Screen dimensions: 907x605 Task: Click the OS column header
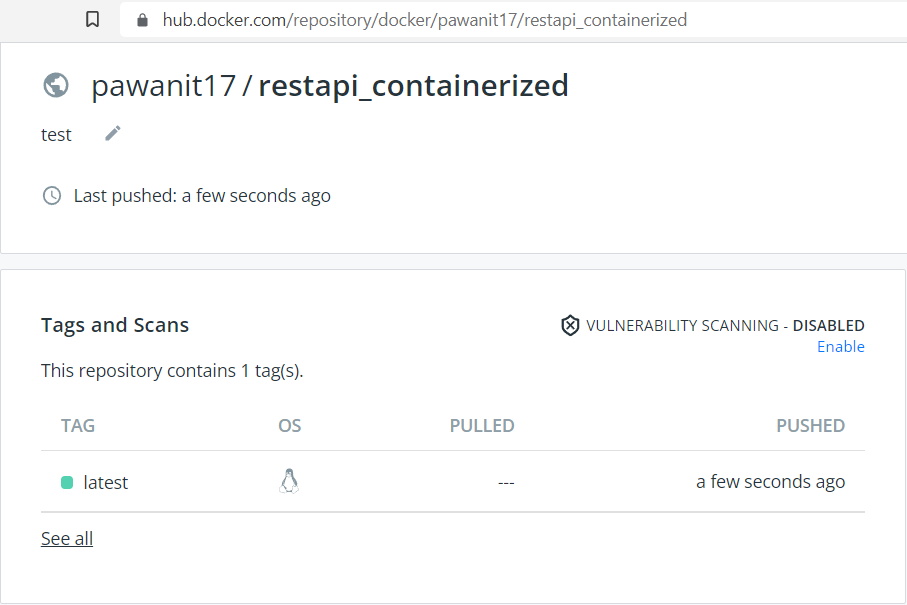point(289,425)
